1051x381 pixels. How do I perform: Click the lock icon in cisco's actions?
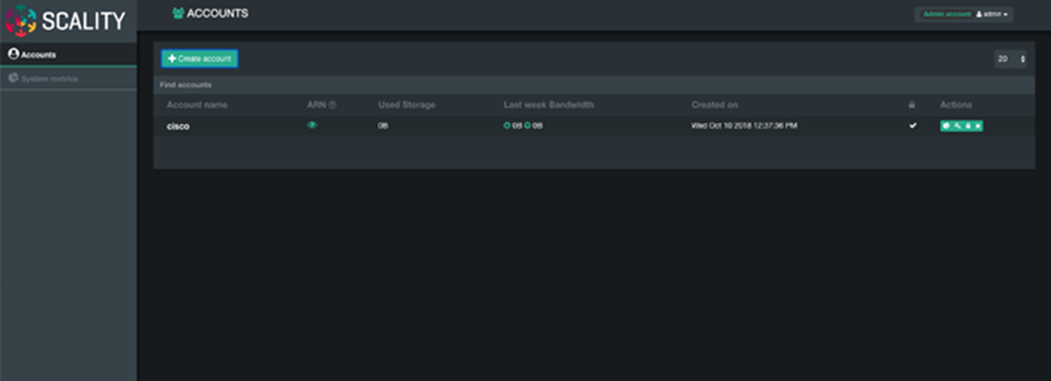click(x=967, y=126)
